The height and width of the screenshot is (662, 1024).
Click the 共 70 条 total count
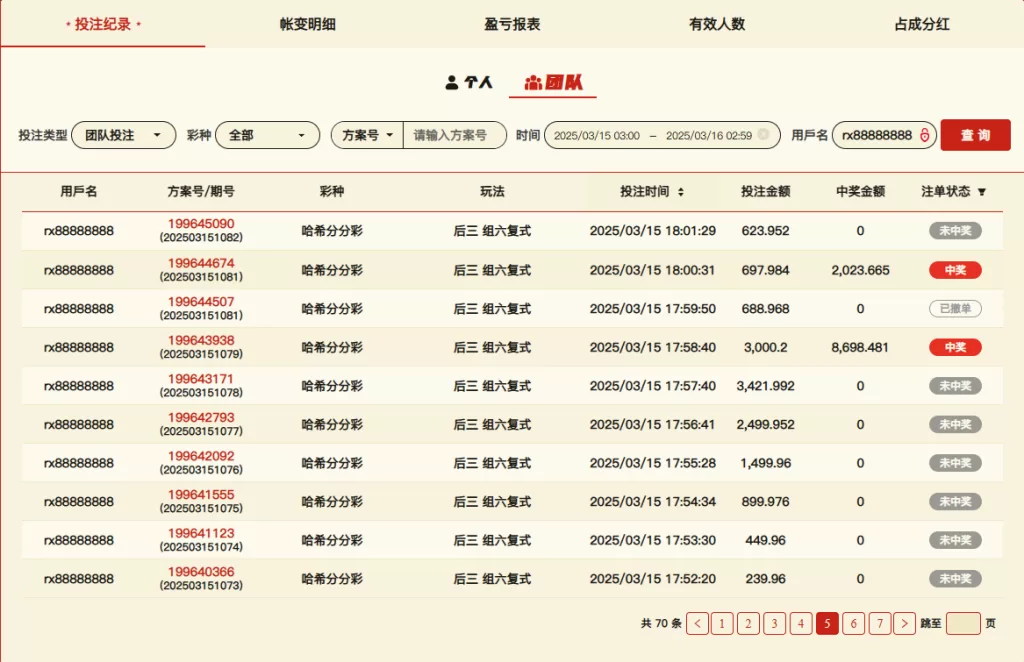pyautogui.click(x=661, y=623)
